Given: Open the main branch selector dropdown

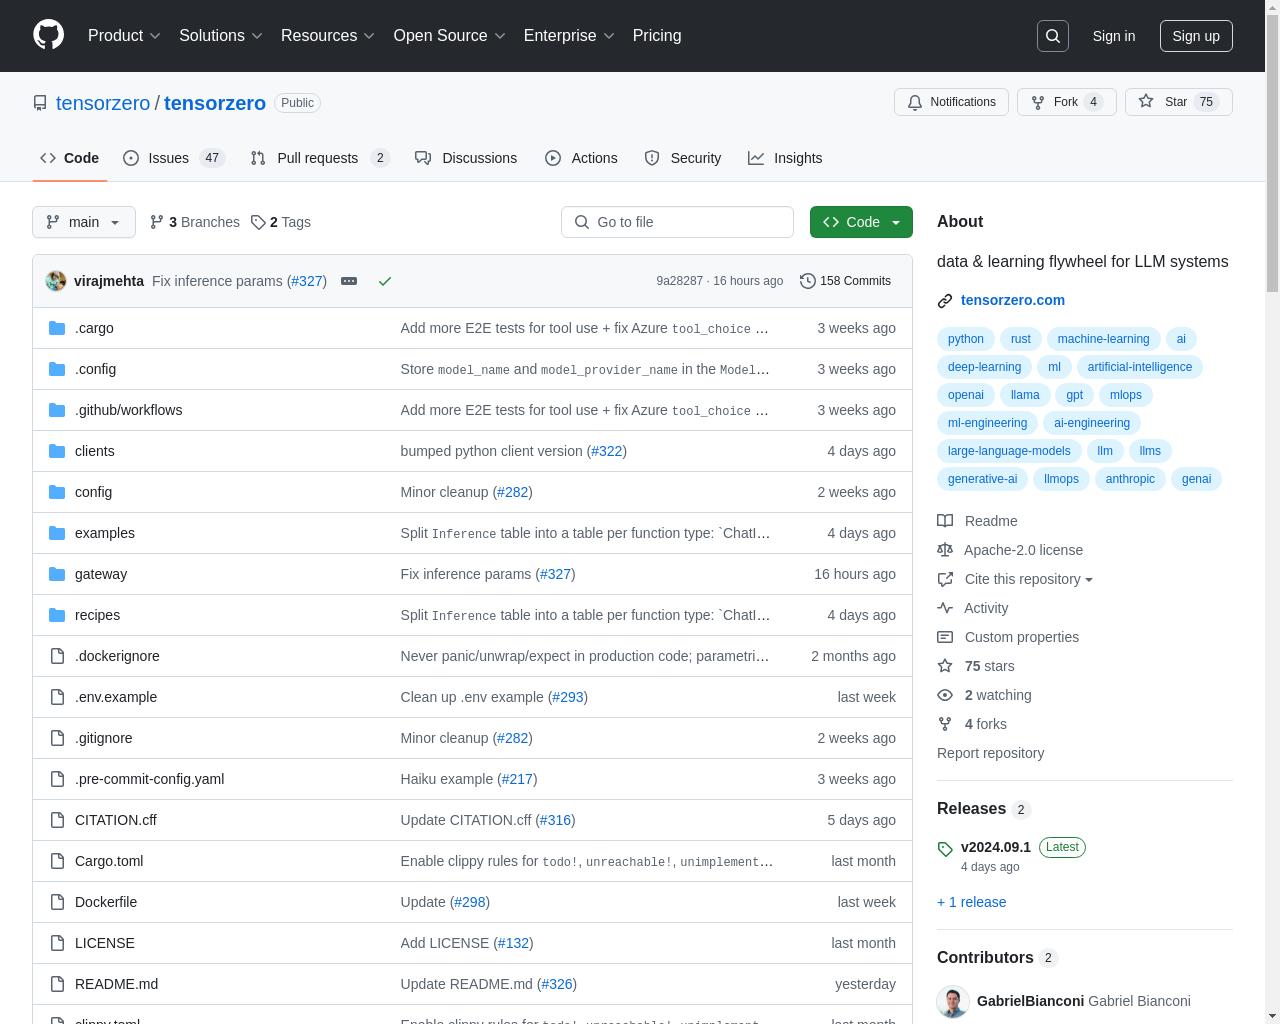Looking at the screenshot, I should [84, 222].
